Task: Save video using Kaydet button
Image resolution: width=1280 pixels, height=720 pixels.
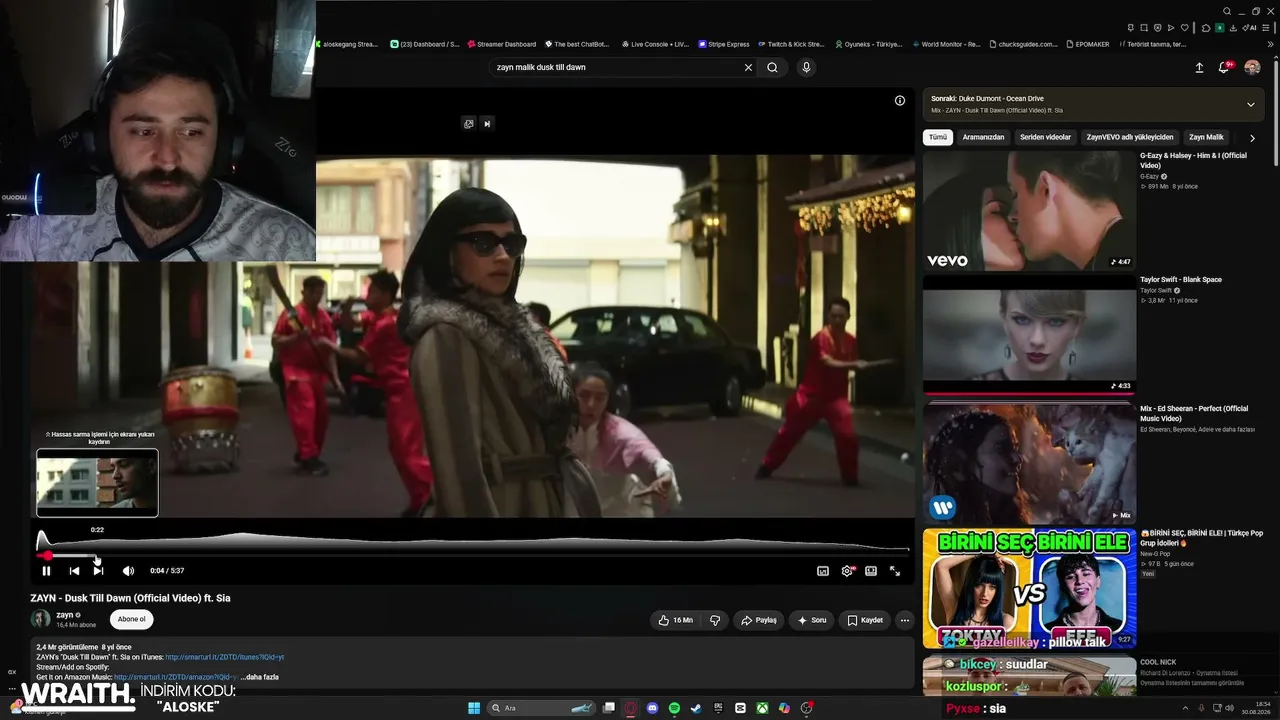Action: coord(865,620)
